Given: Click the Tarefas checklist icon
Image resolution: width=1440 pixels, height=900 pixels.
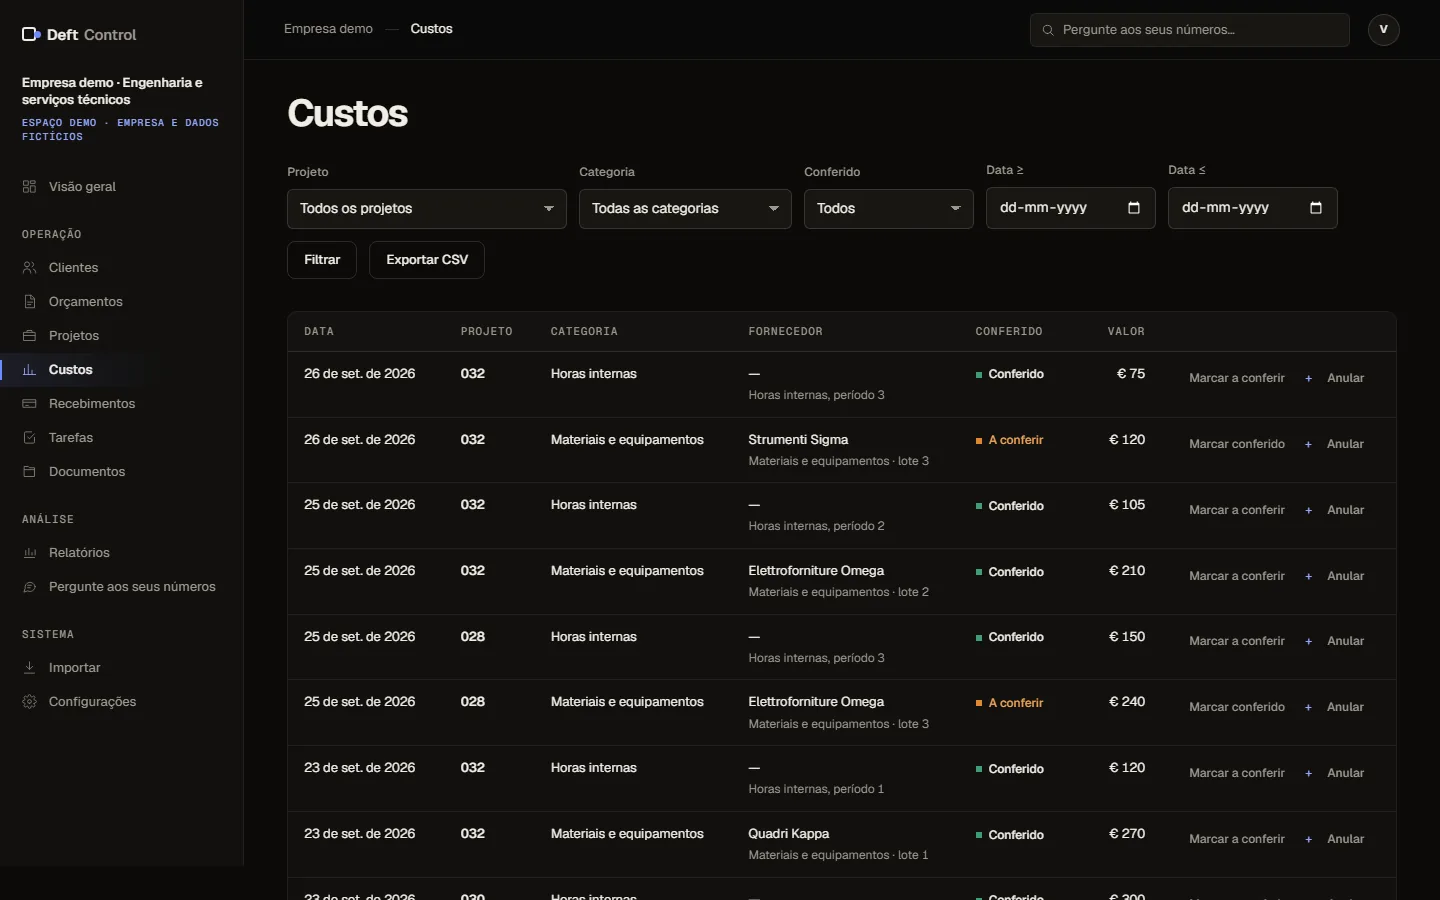Looking at the screenshot, I should [x=30, y=438].
